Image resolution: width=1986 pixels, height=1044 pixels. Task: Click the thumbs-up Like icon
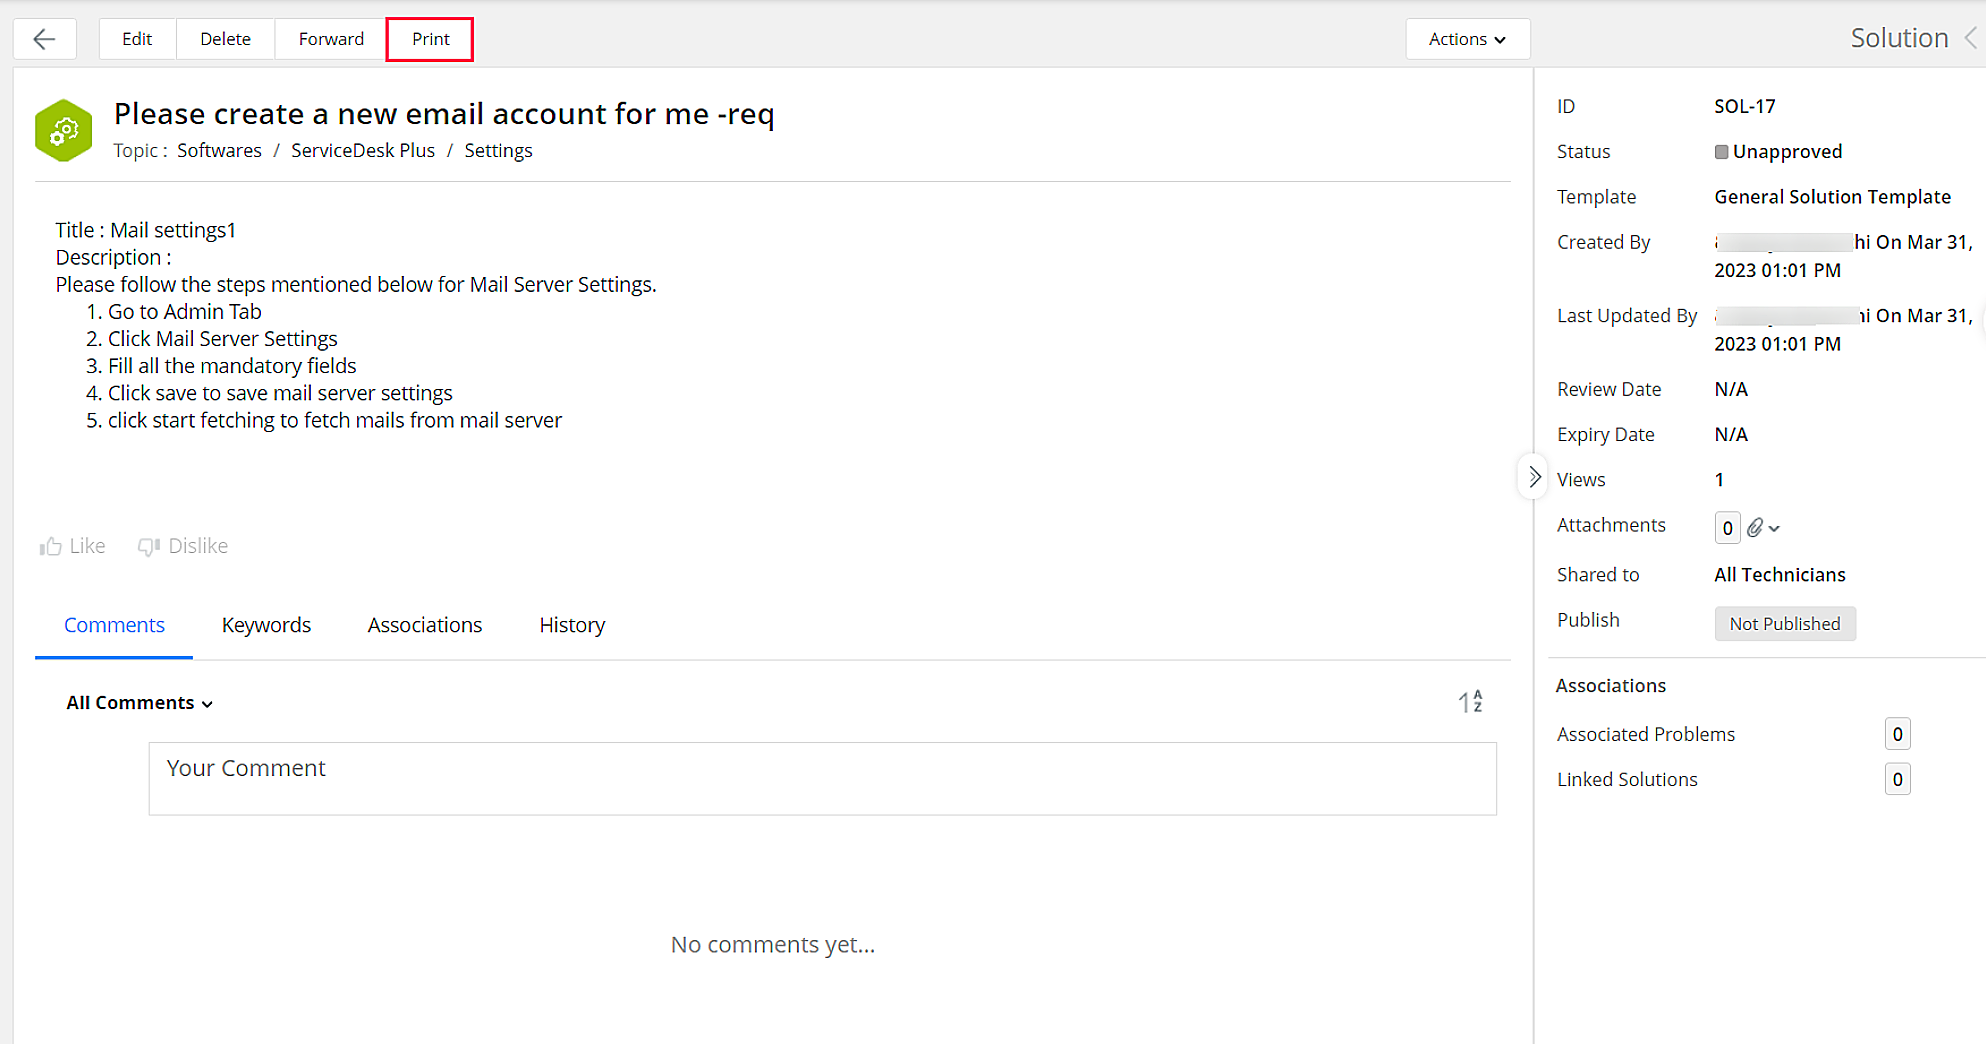click(50, 546)
